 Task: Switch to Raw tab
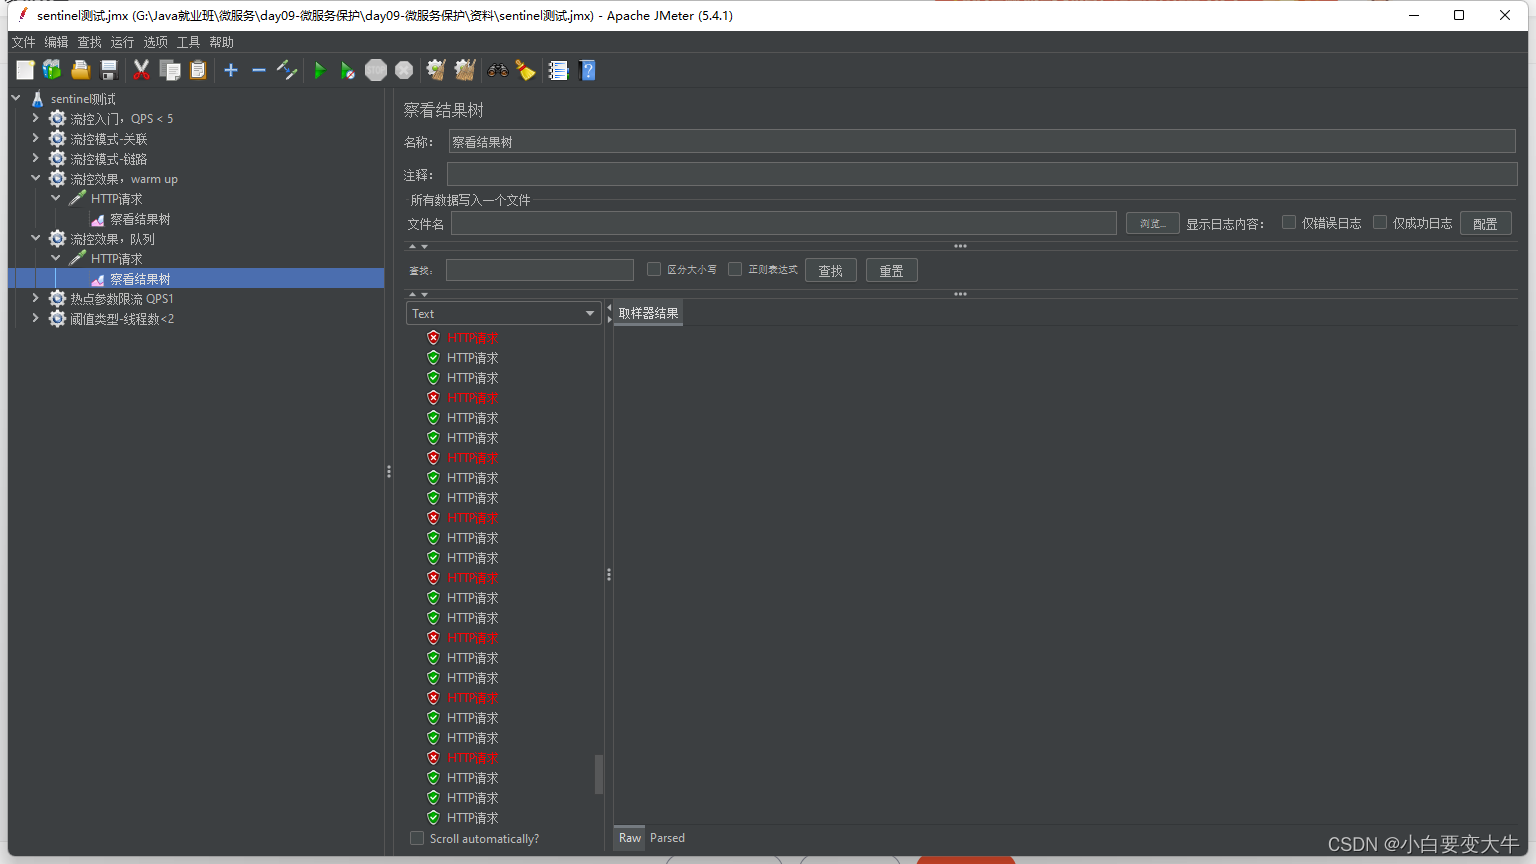(x=630, y=838)
